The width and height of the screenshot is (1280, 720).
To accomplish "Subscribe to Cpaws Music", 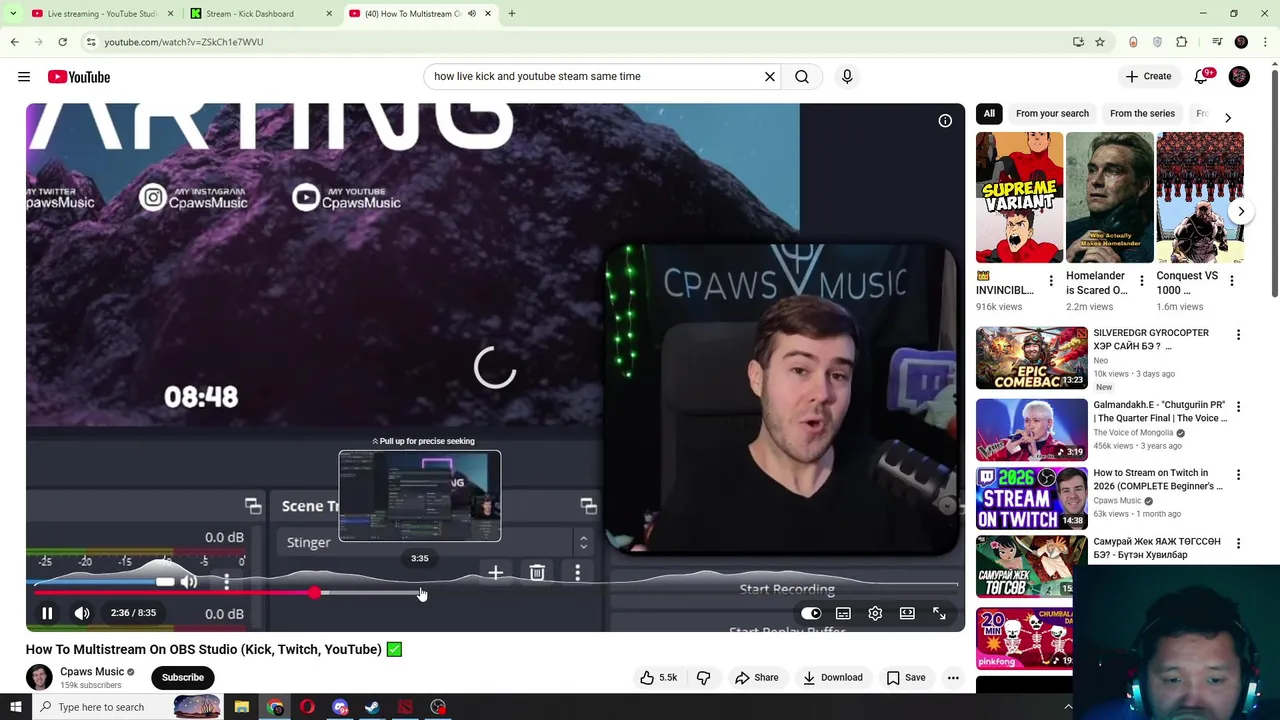I will point(183,677).
